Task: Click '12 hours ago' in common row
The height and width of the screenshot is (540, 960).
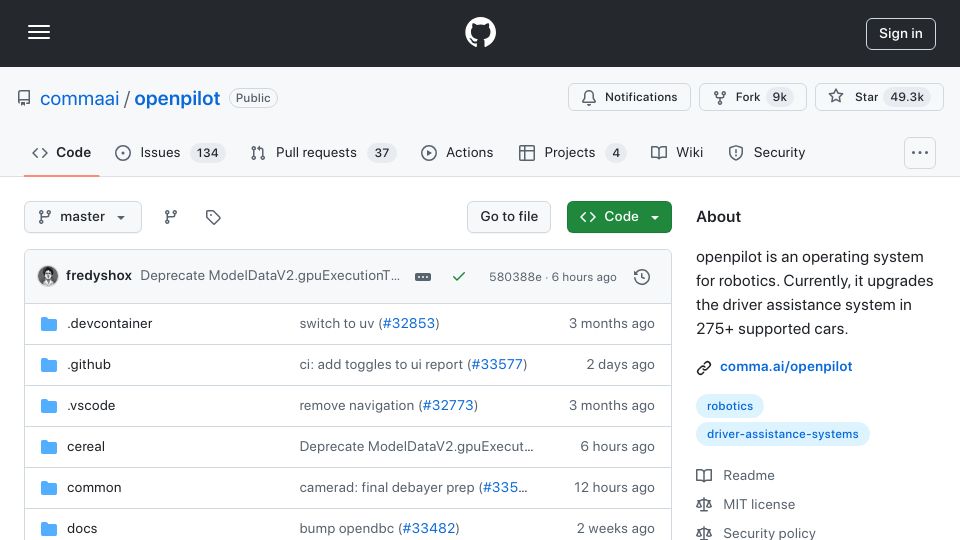Action: (x=614, y=487)
